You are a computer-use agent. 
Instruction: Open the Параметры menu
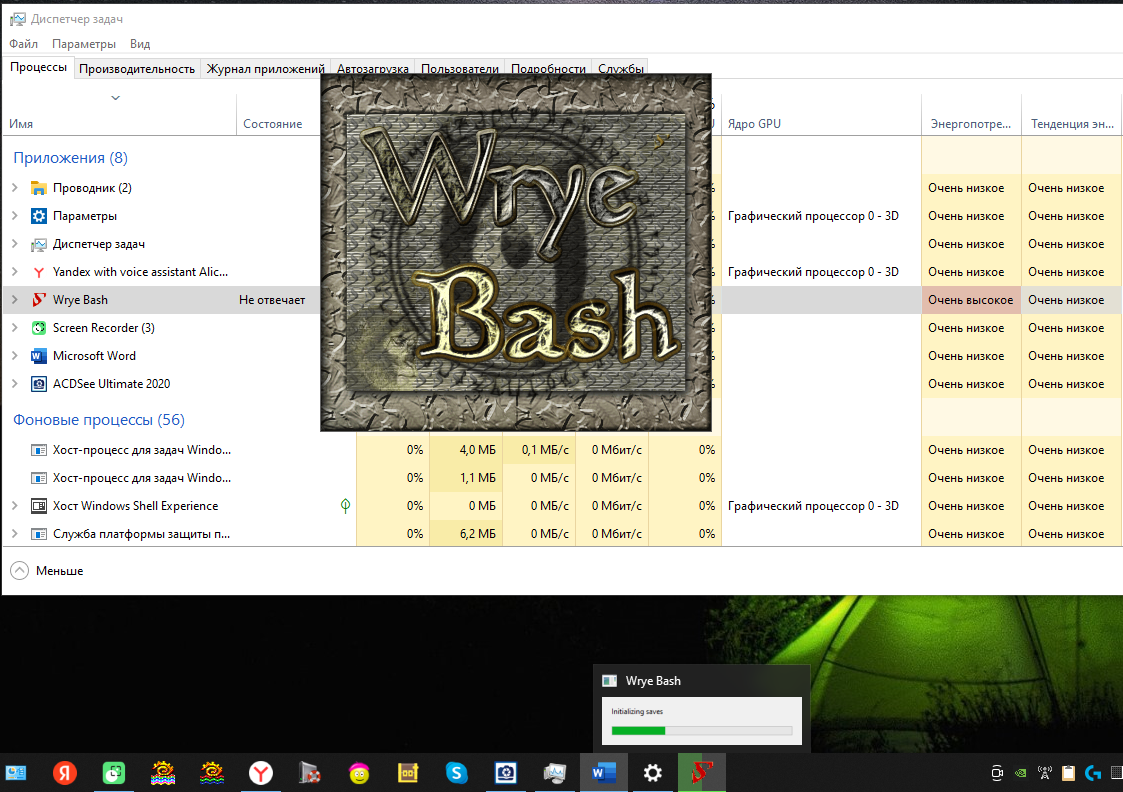[x=84, y=44]
